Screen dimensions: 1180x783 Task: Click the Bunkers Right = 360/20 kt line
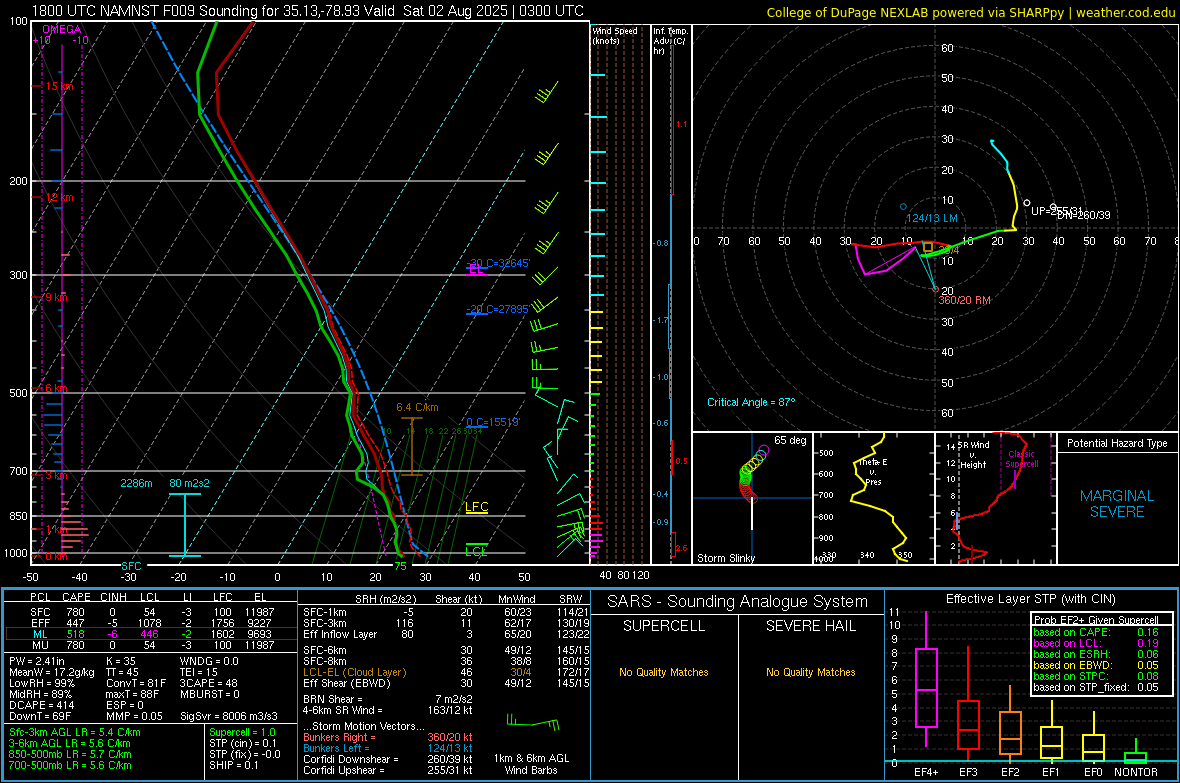(x=388, y=737)
